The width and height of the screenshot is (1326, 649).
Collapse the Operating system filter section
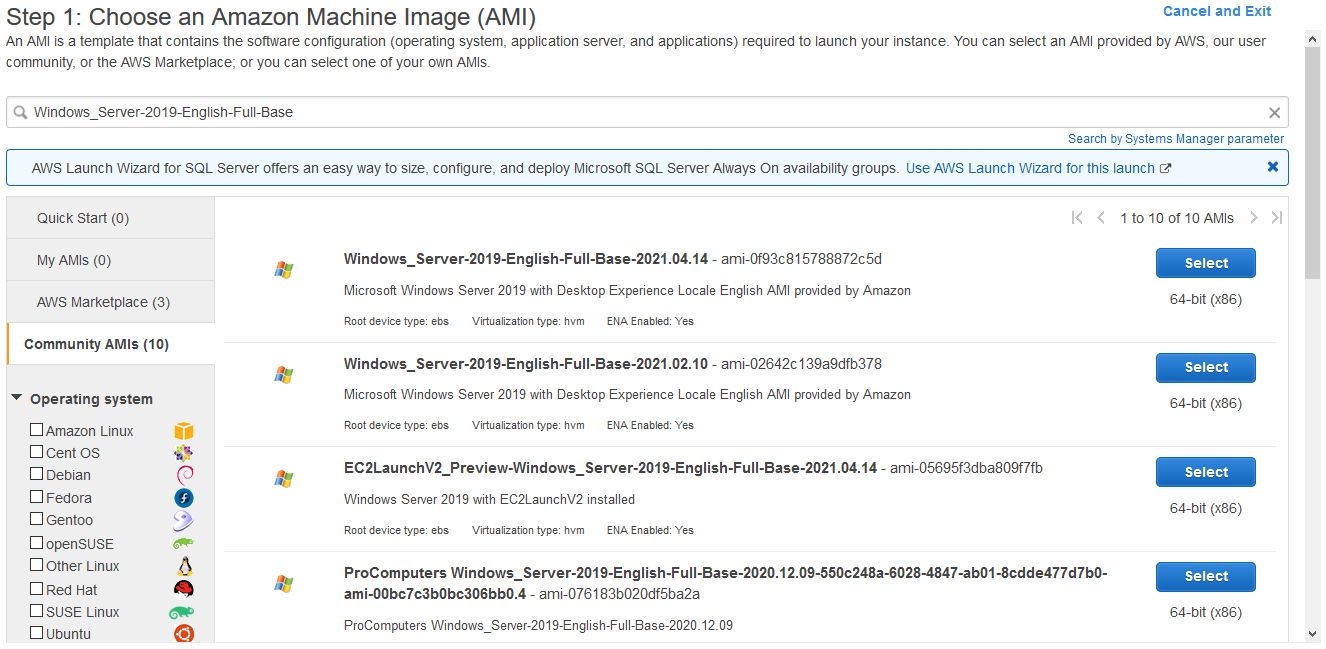(17, 398)
